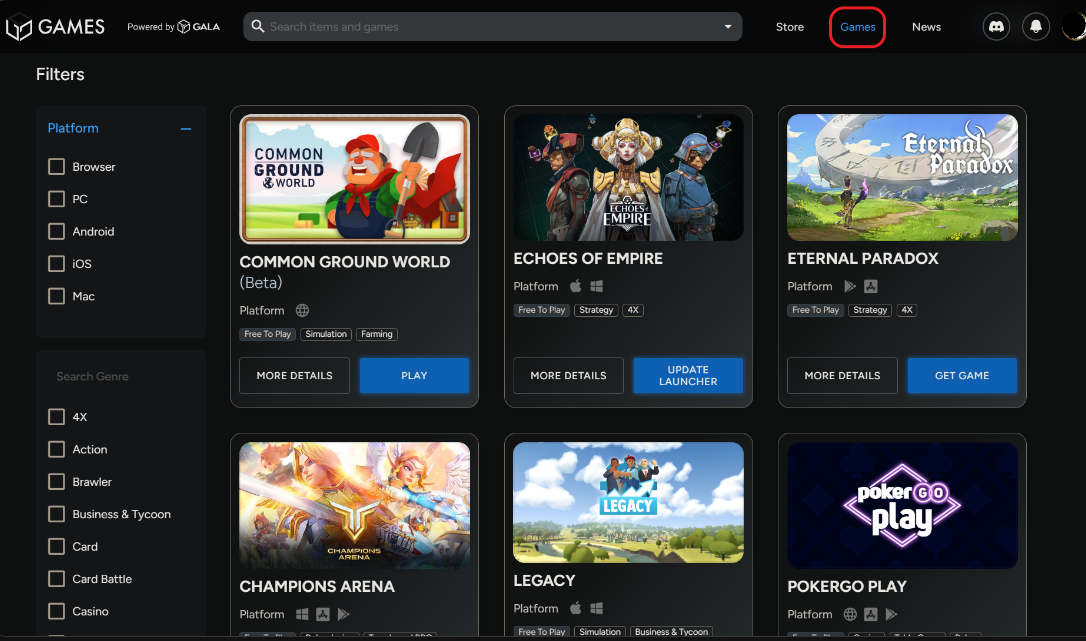Screen dimensions: 1086x641
Task: Click the Legacy game title
Action: [x=544, y=581]
